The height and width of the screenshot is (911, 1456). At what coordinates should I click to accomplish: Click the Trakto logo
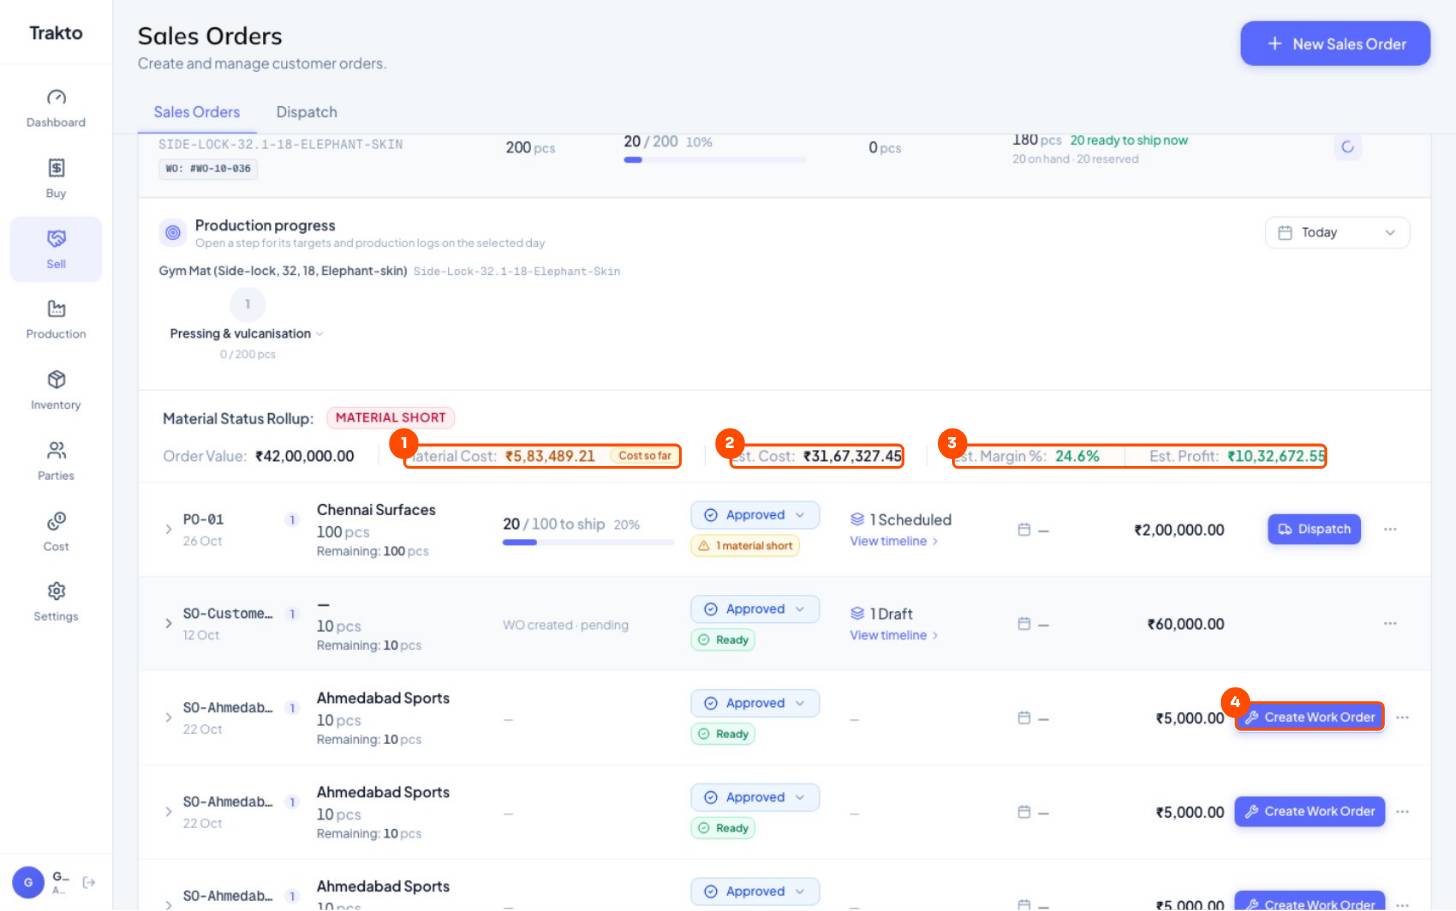click(56, 33)
